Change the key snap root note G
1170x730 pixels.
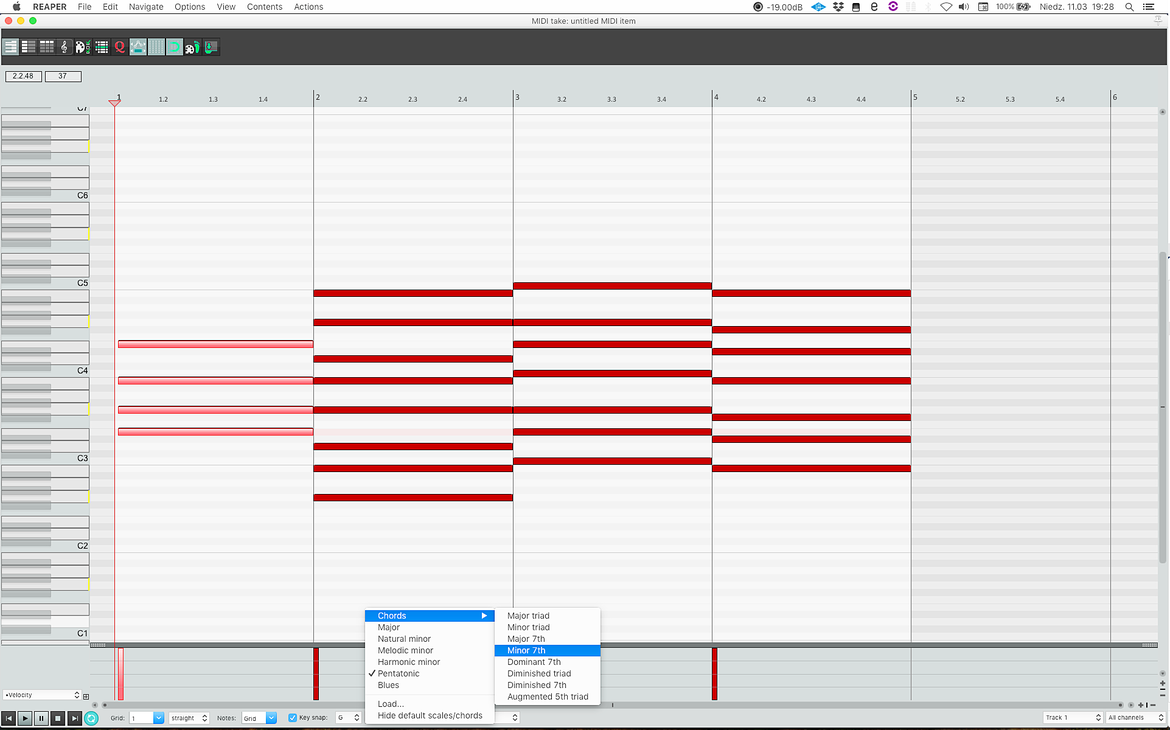348,718
